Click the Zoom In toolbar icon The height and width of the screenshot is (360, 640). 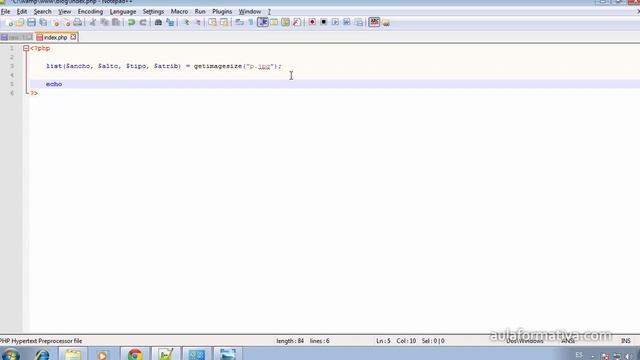[186, 22]
